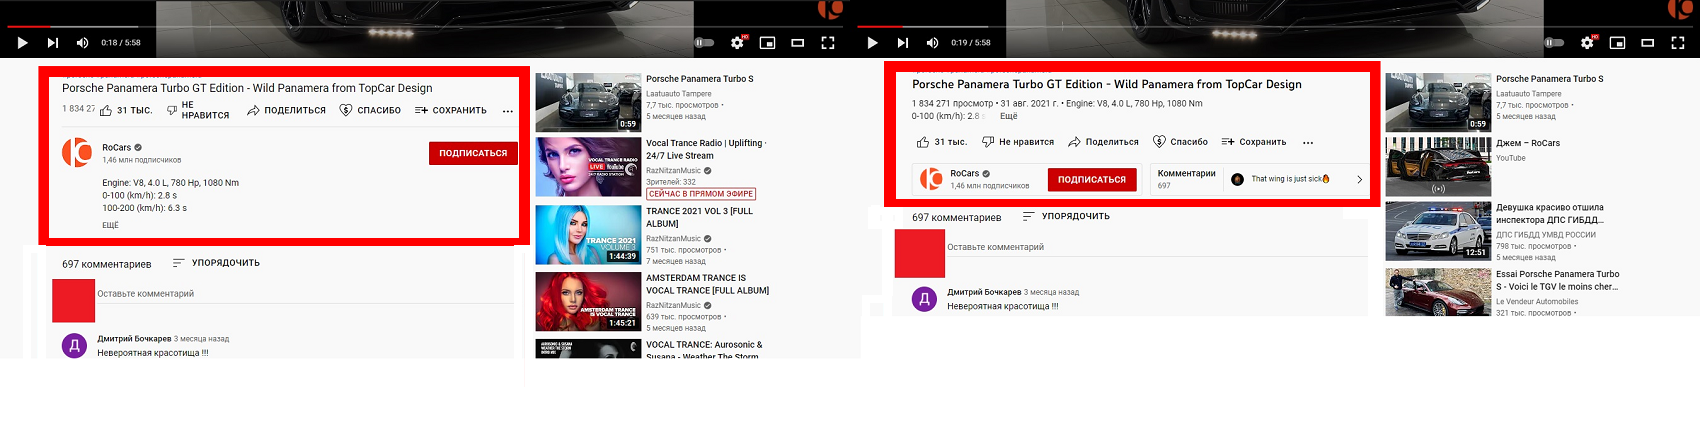Open RoCars channel avatar in right layout
The width and height of the screenshot is (1700, 422).
point(931,179)
